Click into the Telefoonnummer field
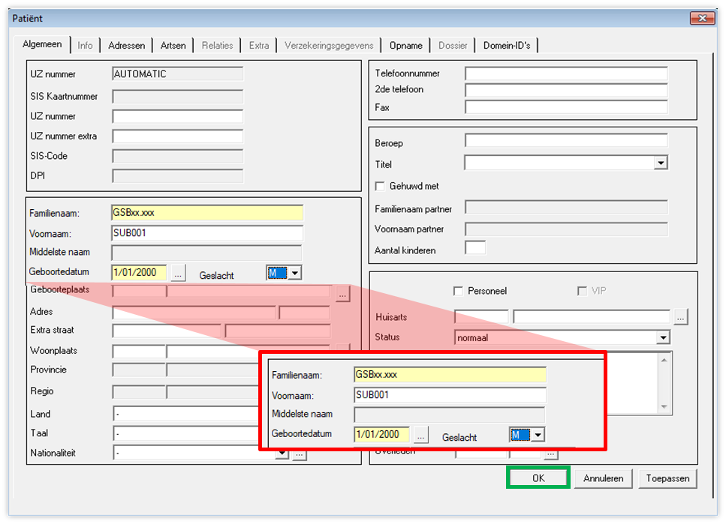The height and width of the screenshot is (524, 726). [565, 73]
